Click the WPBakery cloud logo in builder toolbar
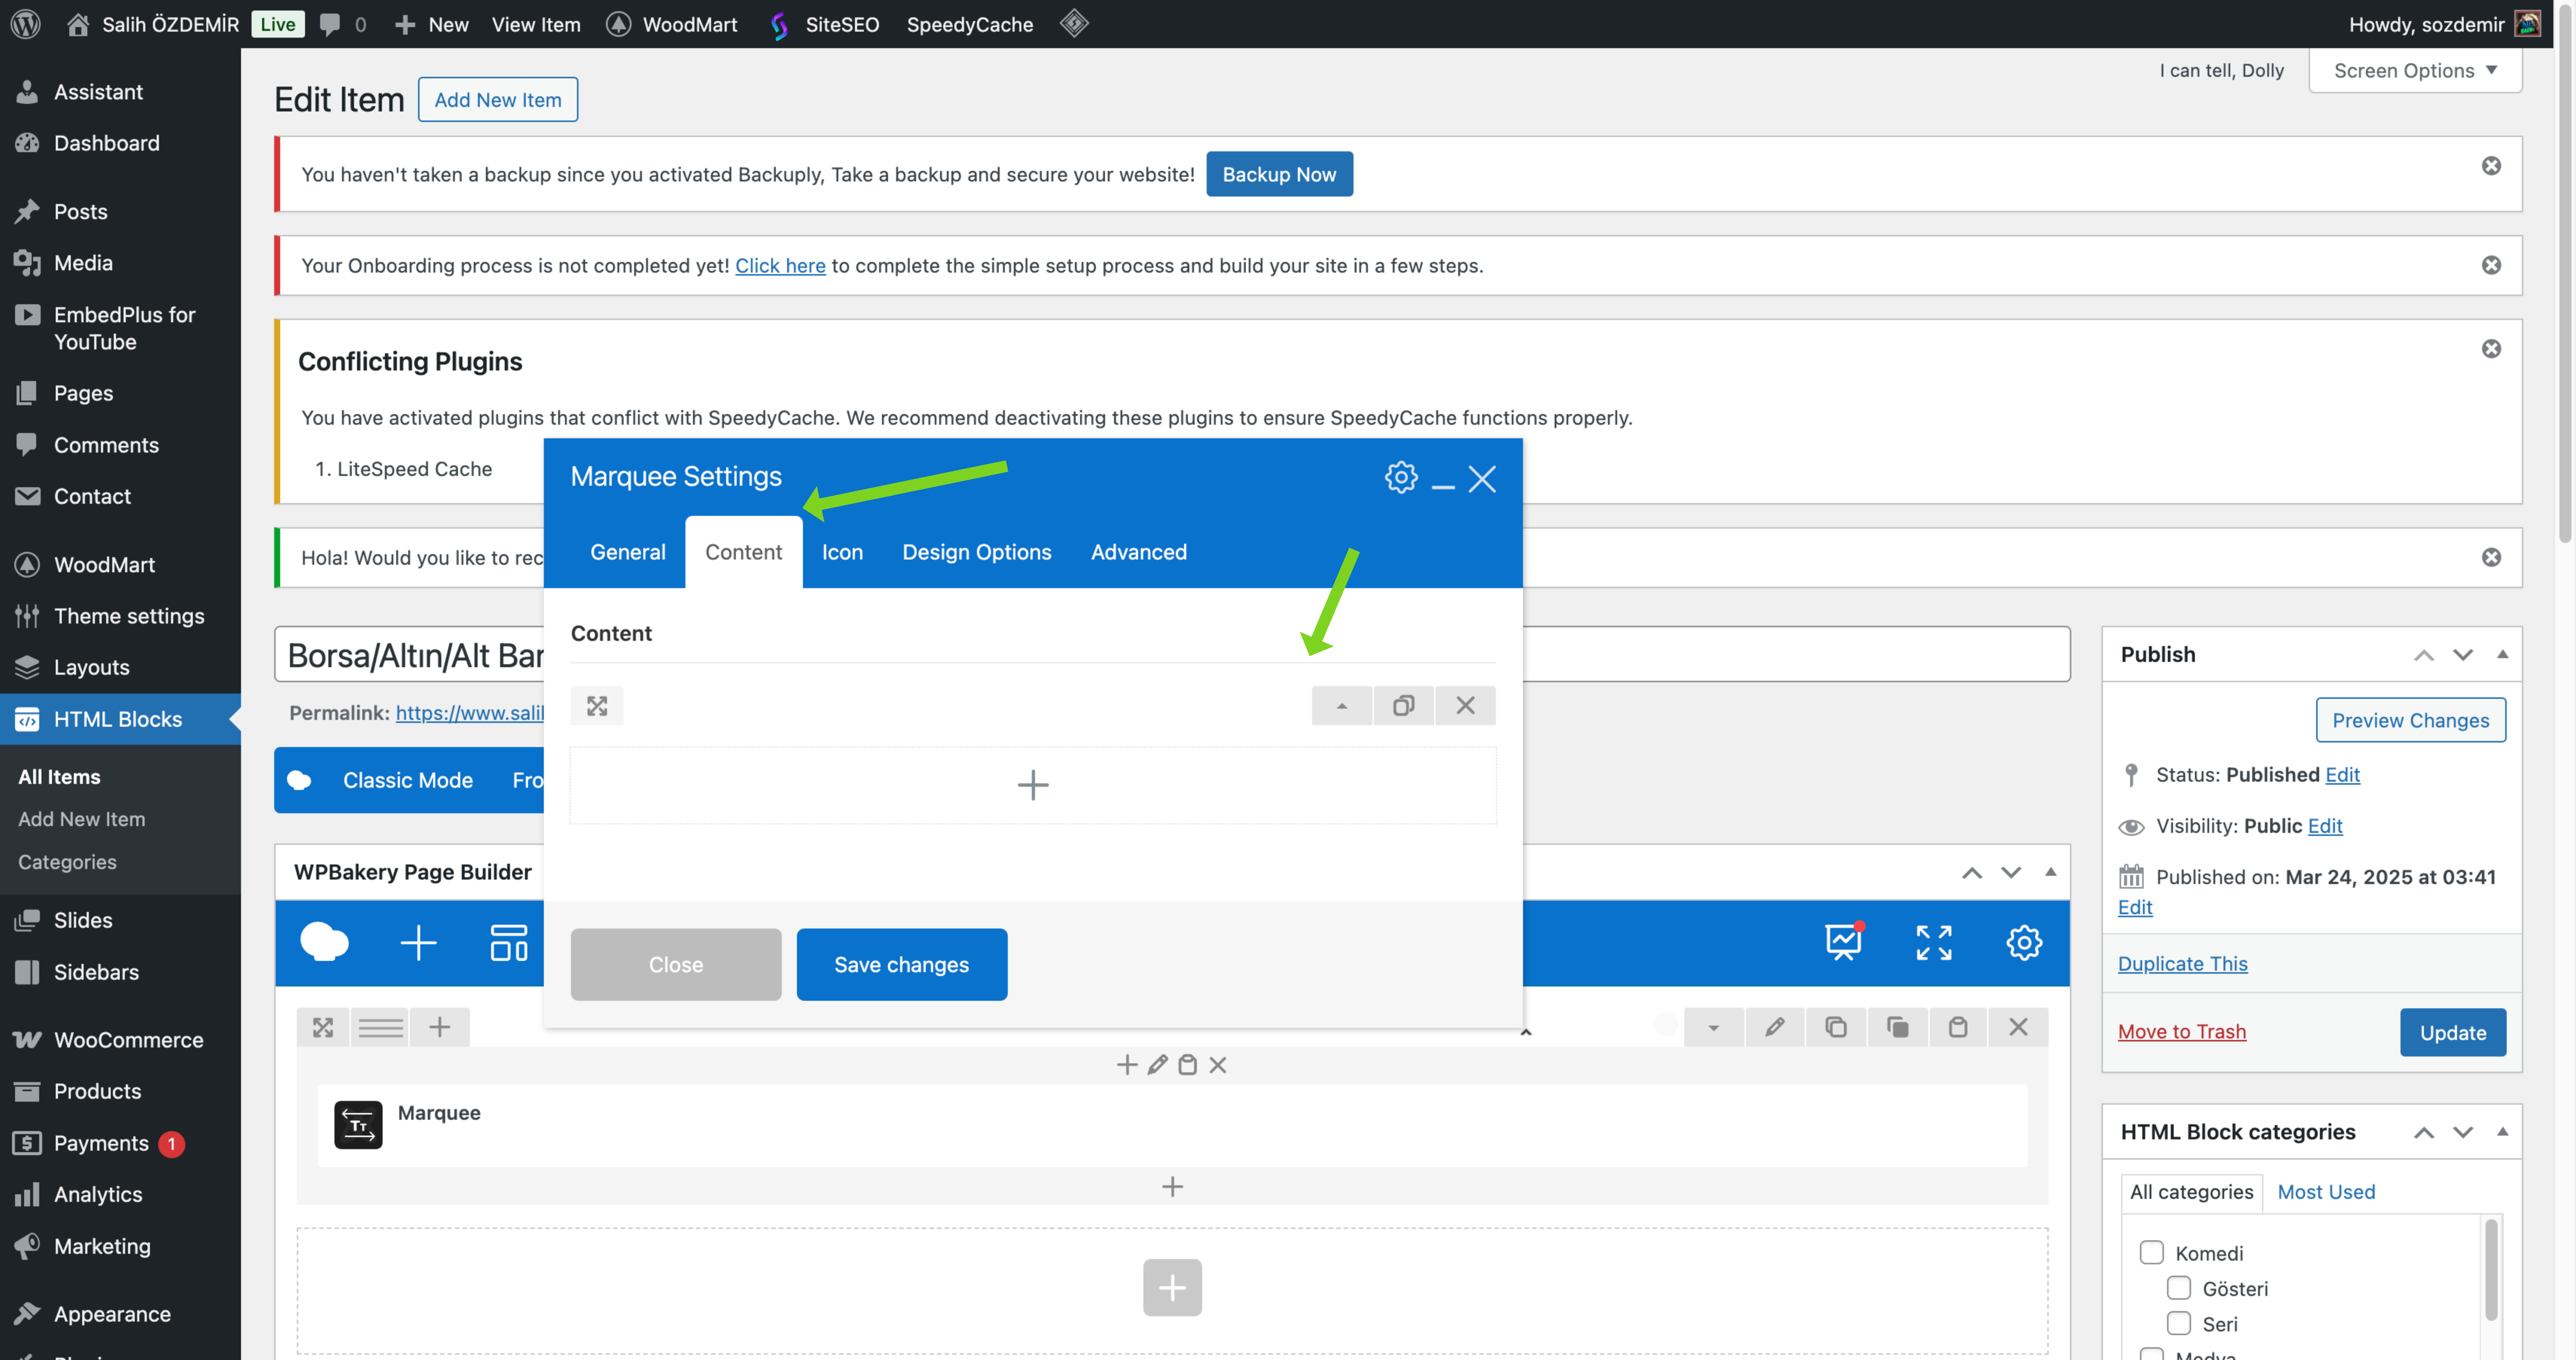This screenshot has width=2576, height=1360. (325, 942)
